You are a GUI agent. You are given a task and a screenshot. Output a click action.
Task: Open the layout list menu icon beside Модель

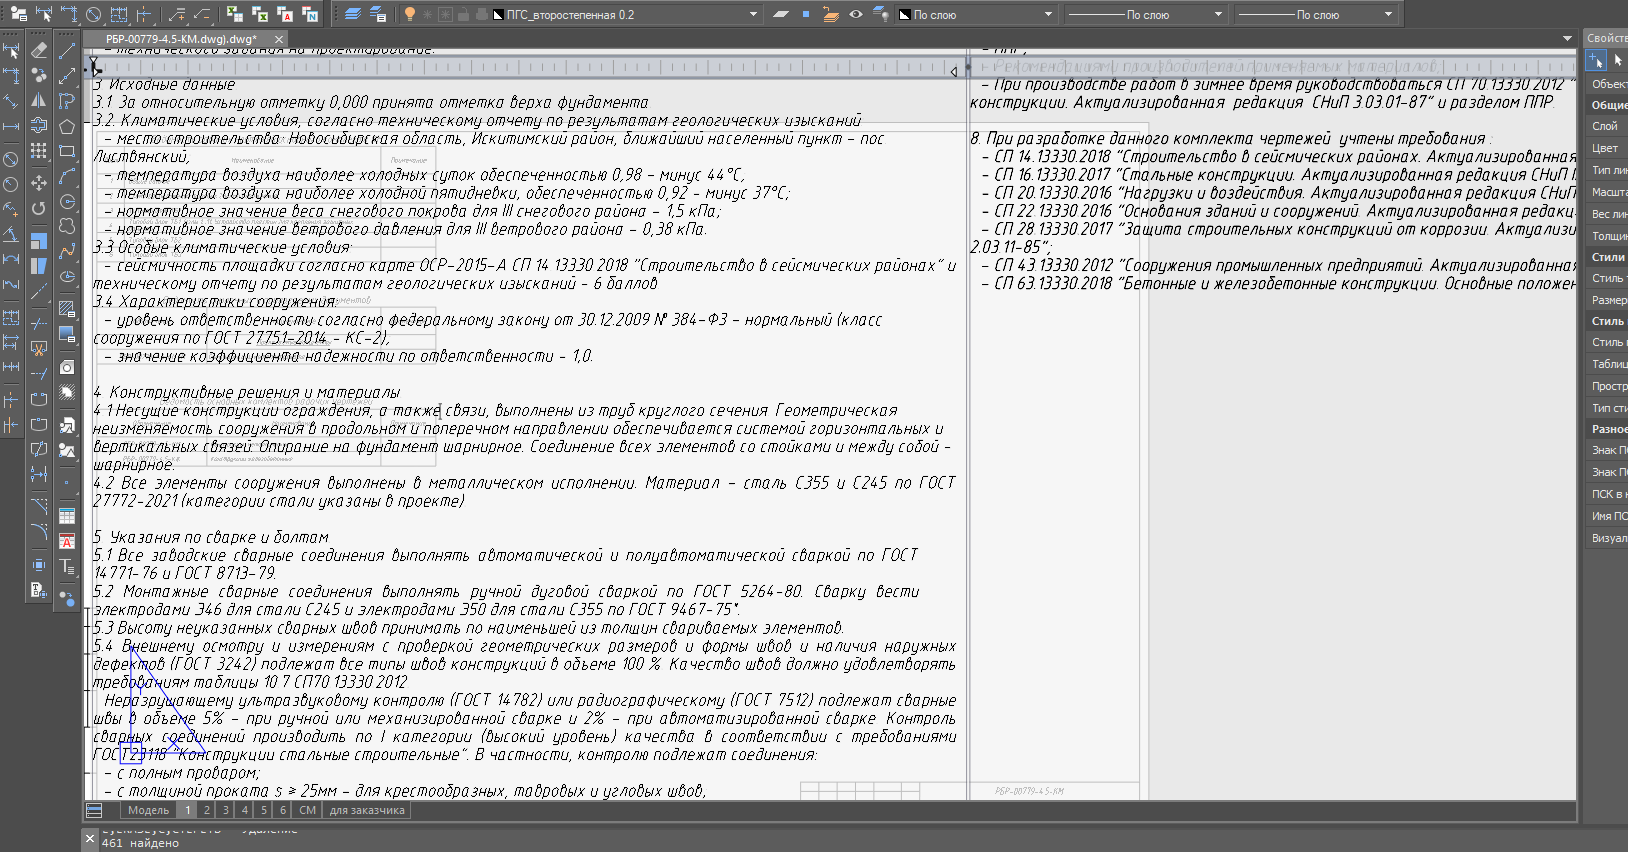pos(95,810)
